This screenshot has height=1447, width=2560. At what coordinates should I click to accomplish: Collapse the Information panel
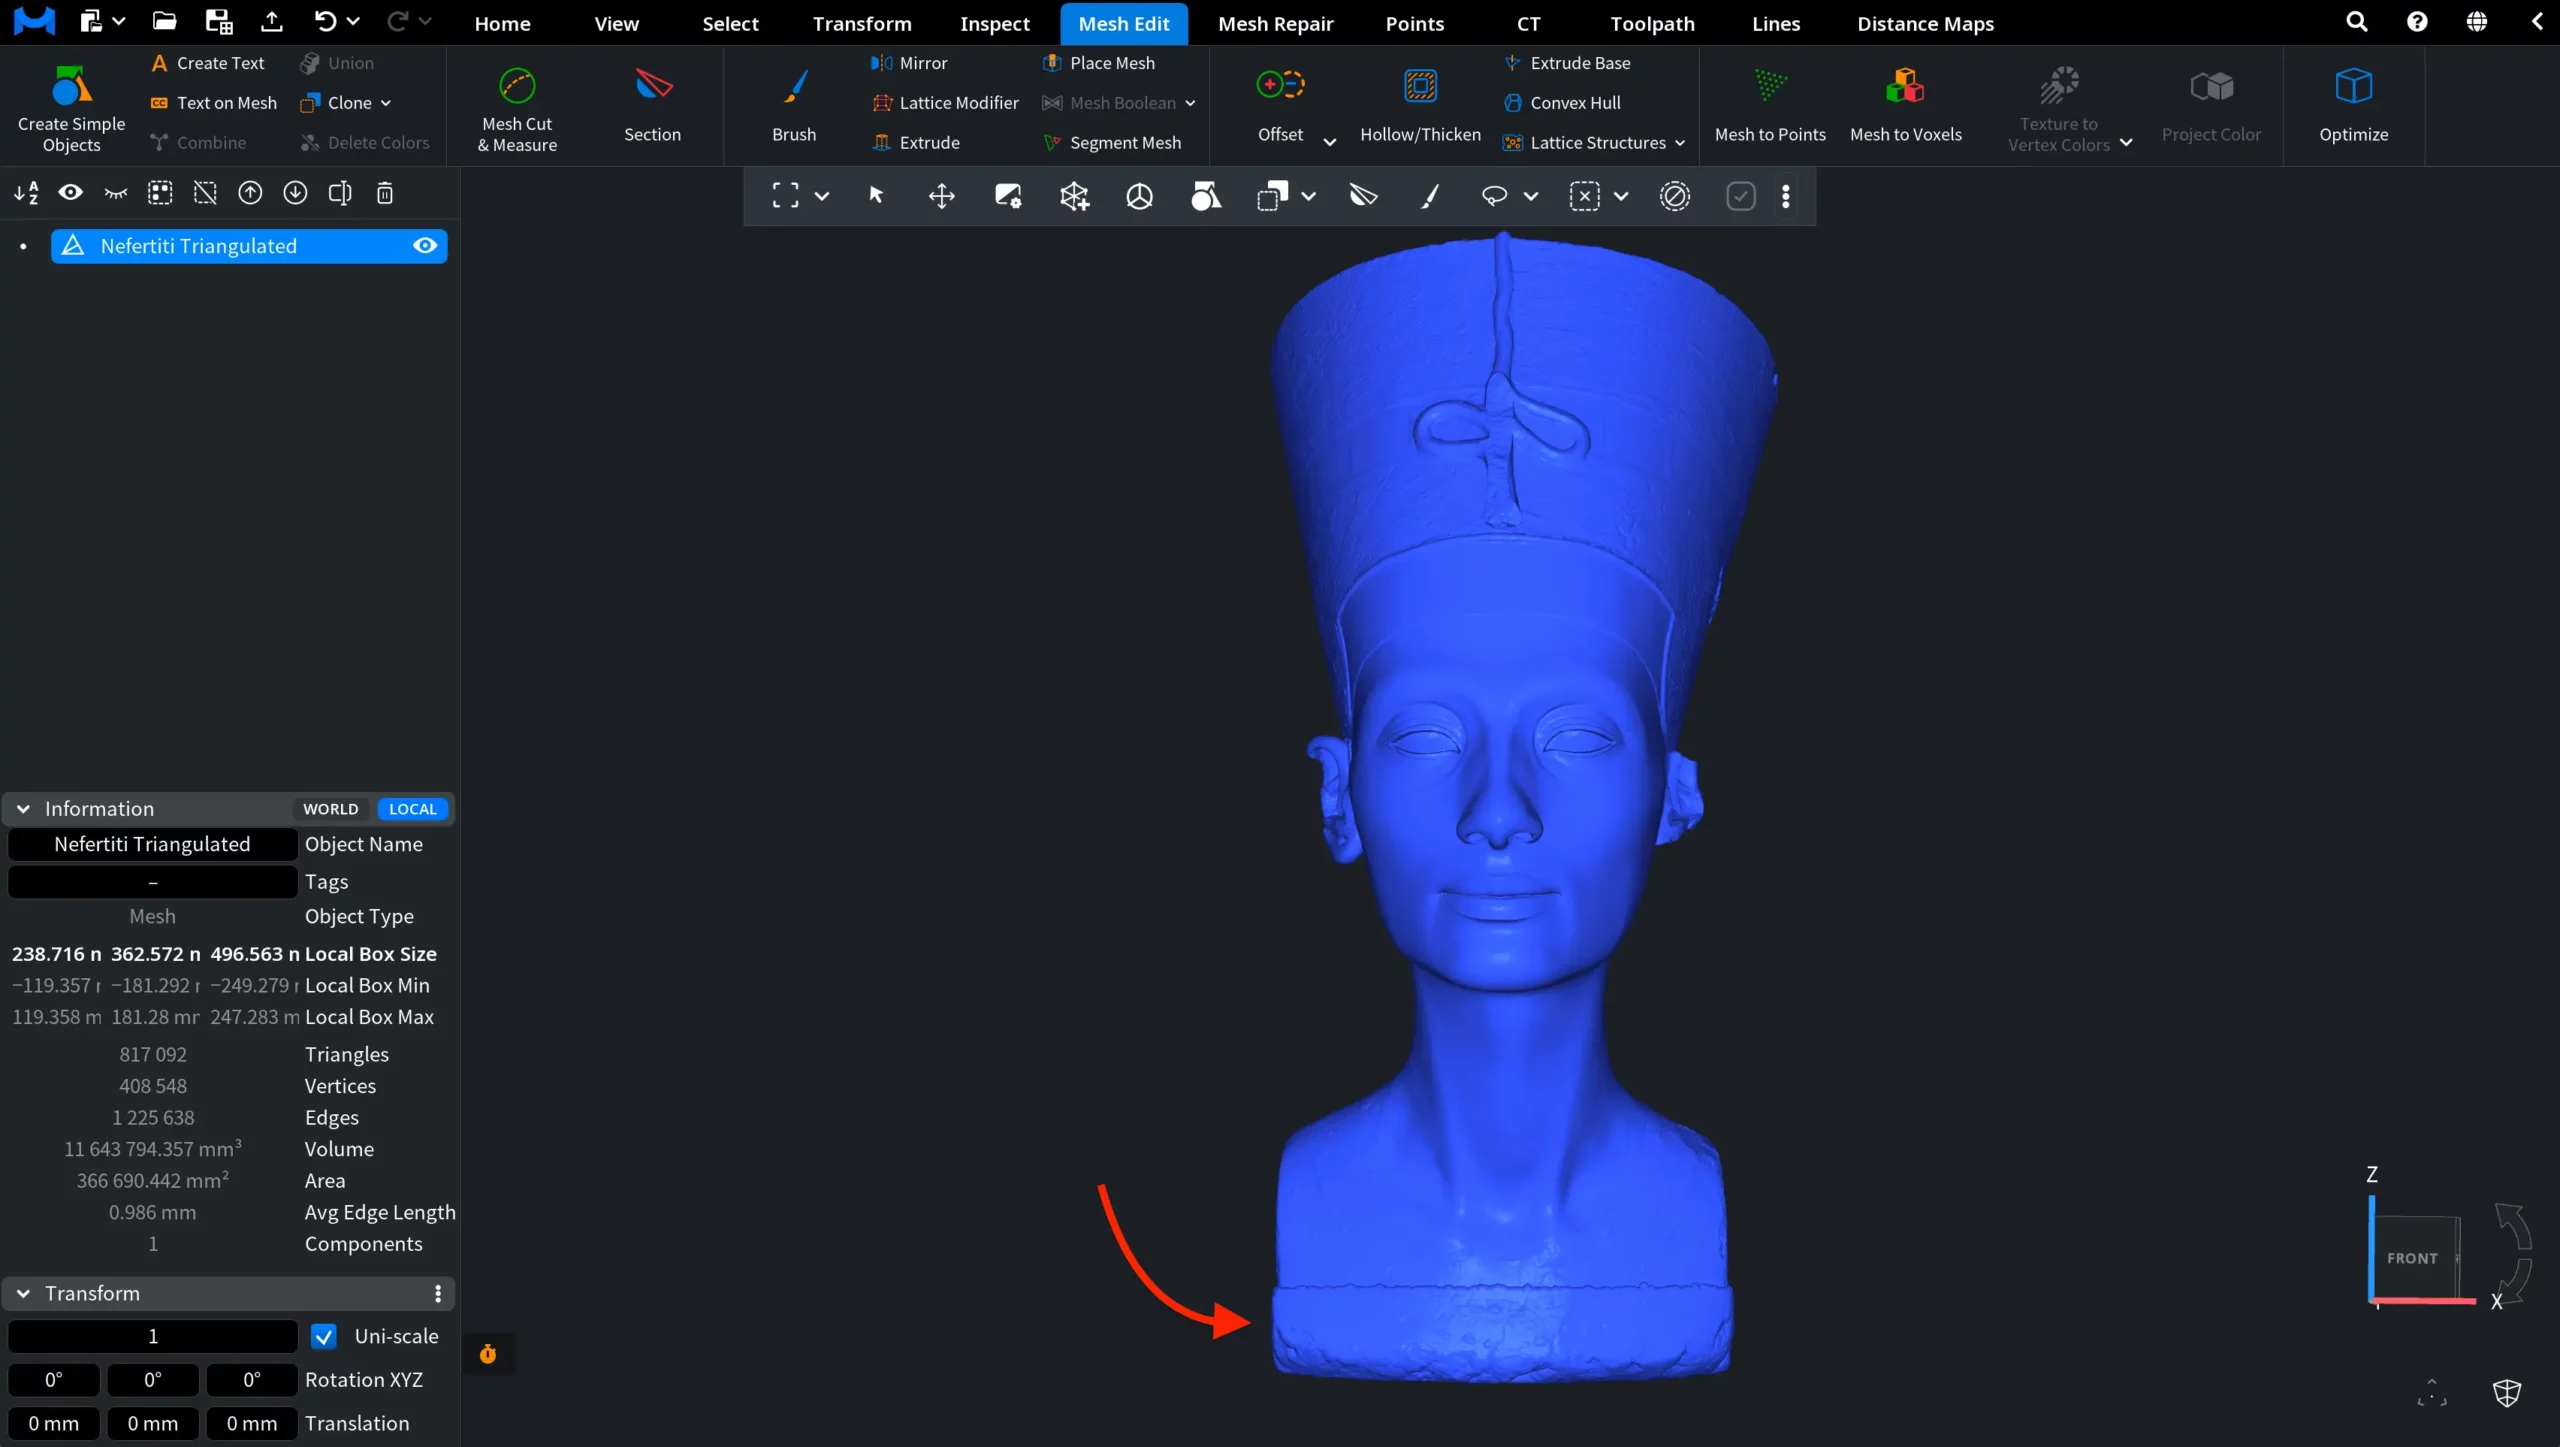point(23,809)
